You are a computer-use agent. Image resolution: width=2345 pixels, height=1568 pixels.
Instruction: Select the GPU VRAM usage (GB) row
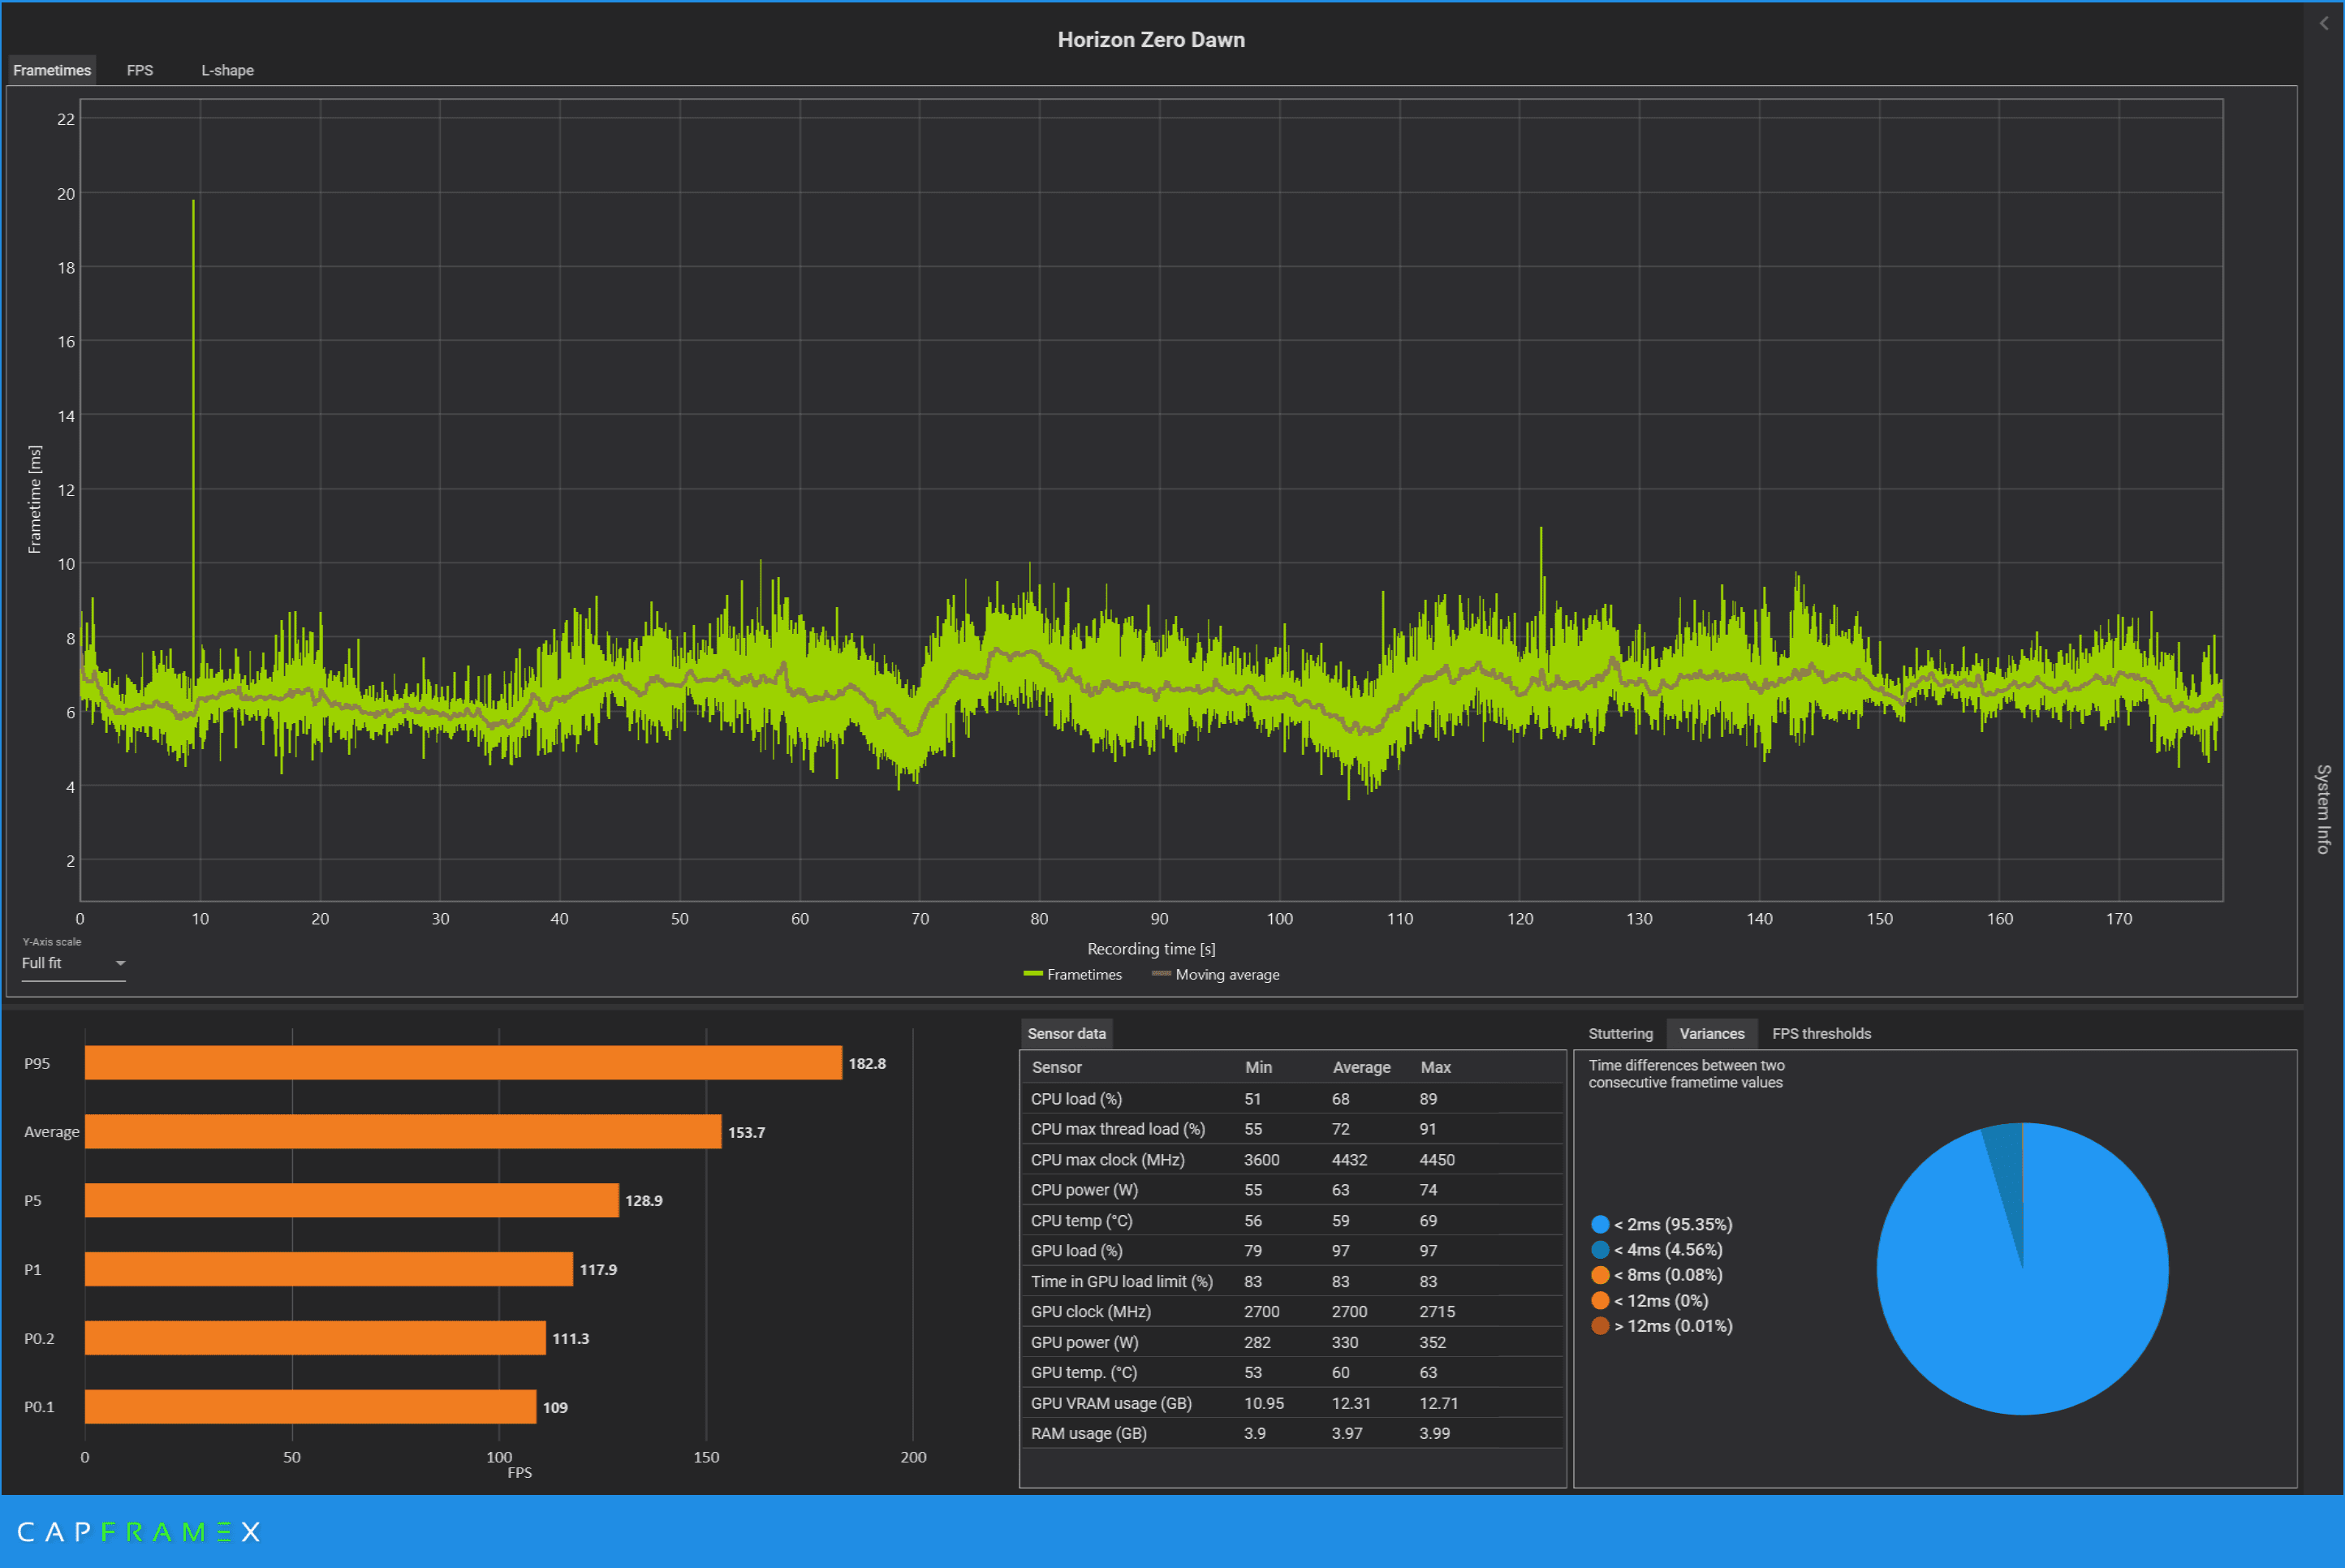(1292, 1404)
